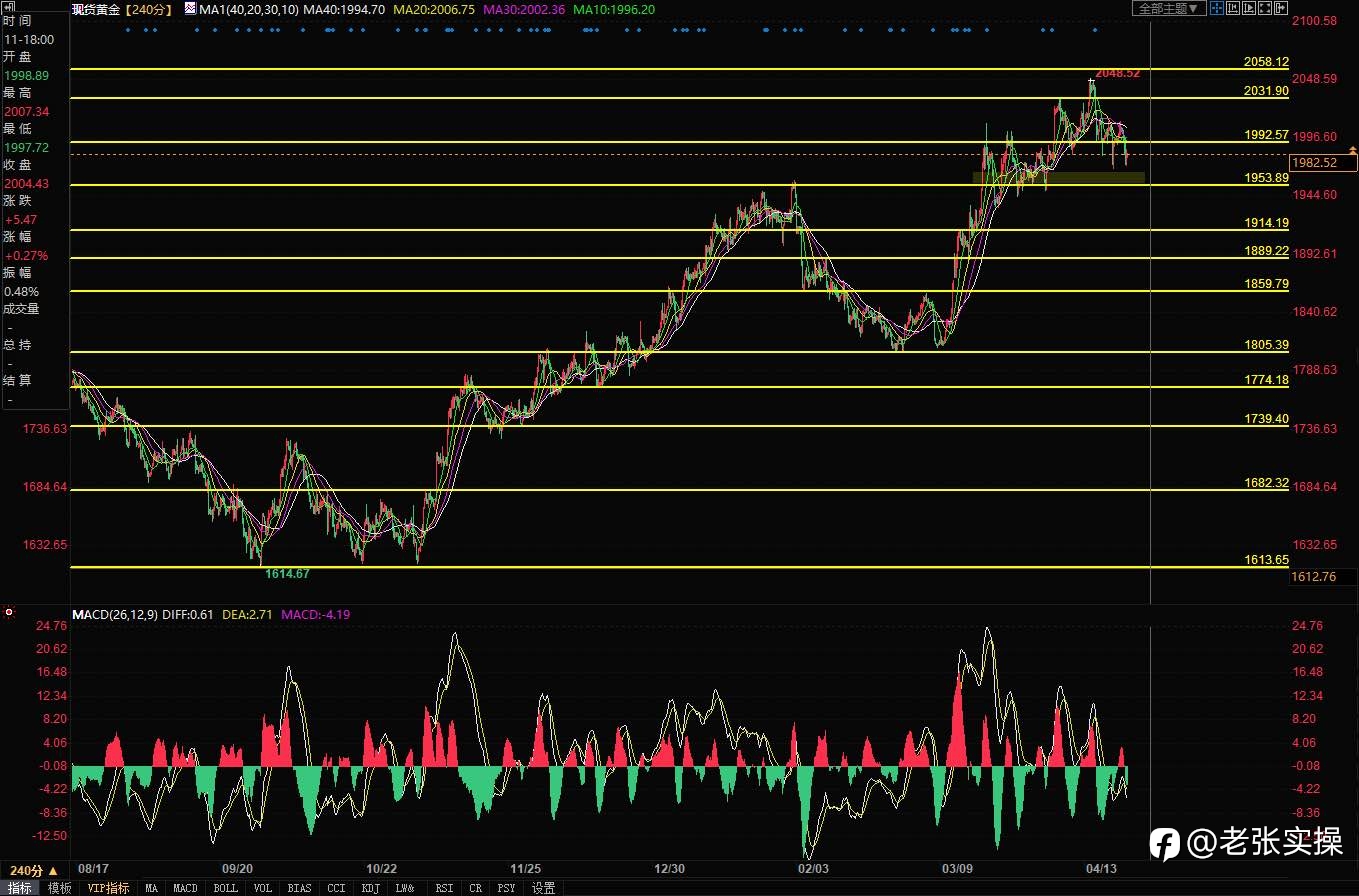
Task: Click the 2058.12 horizontal line label
Action: coord(1266,62)
